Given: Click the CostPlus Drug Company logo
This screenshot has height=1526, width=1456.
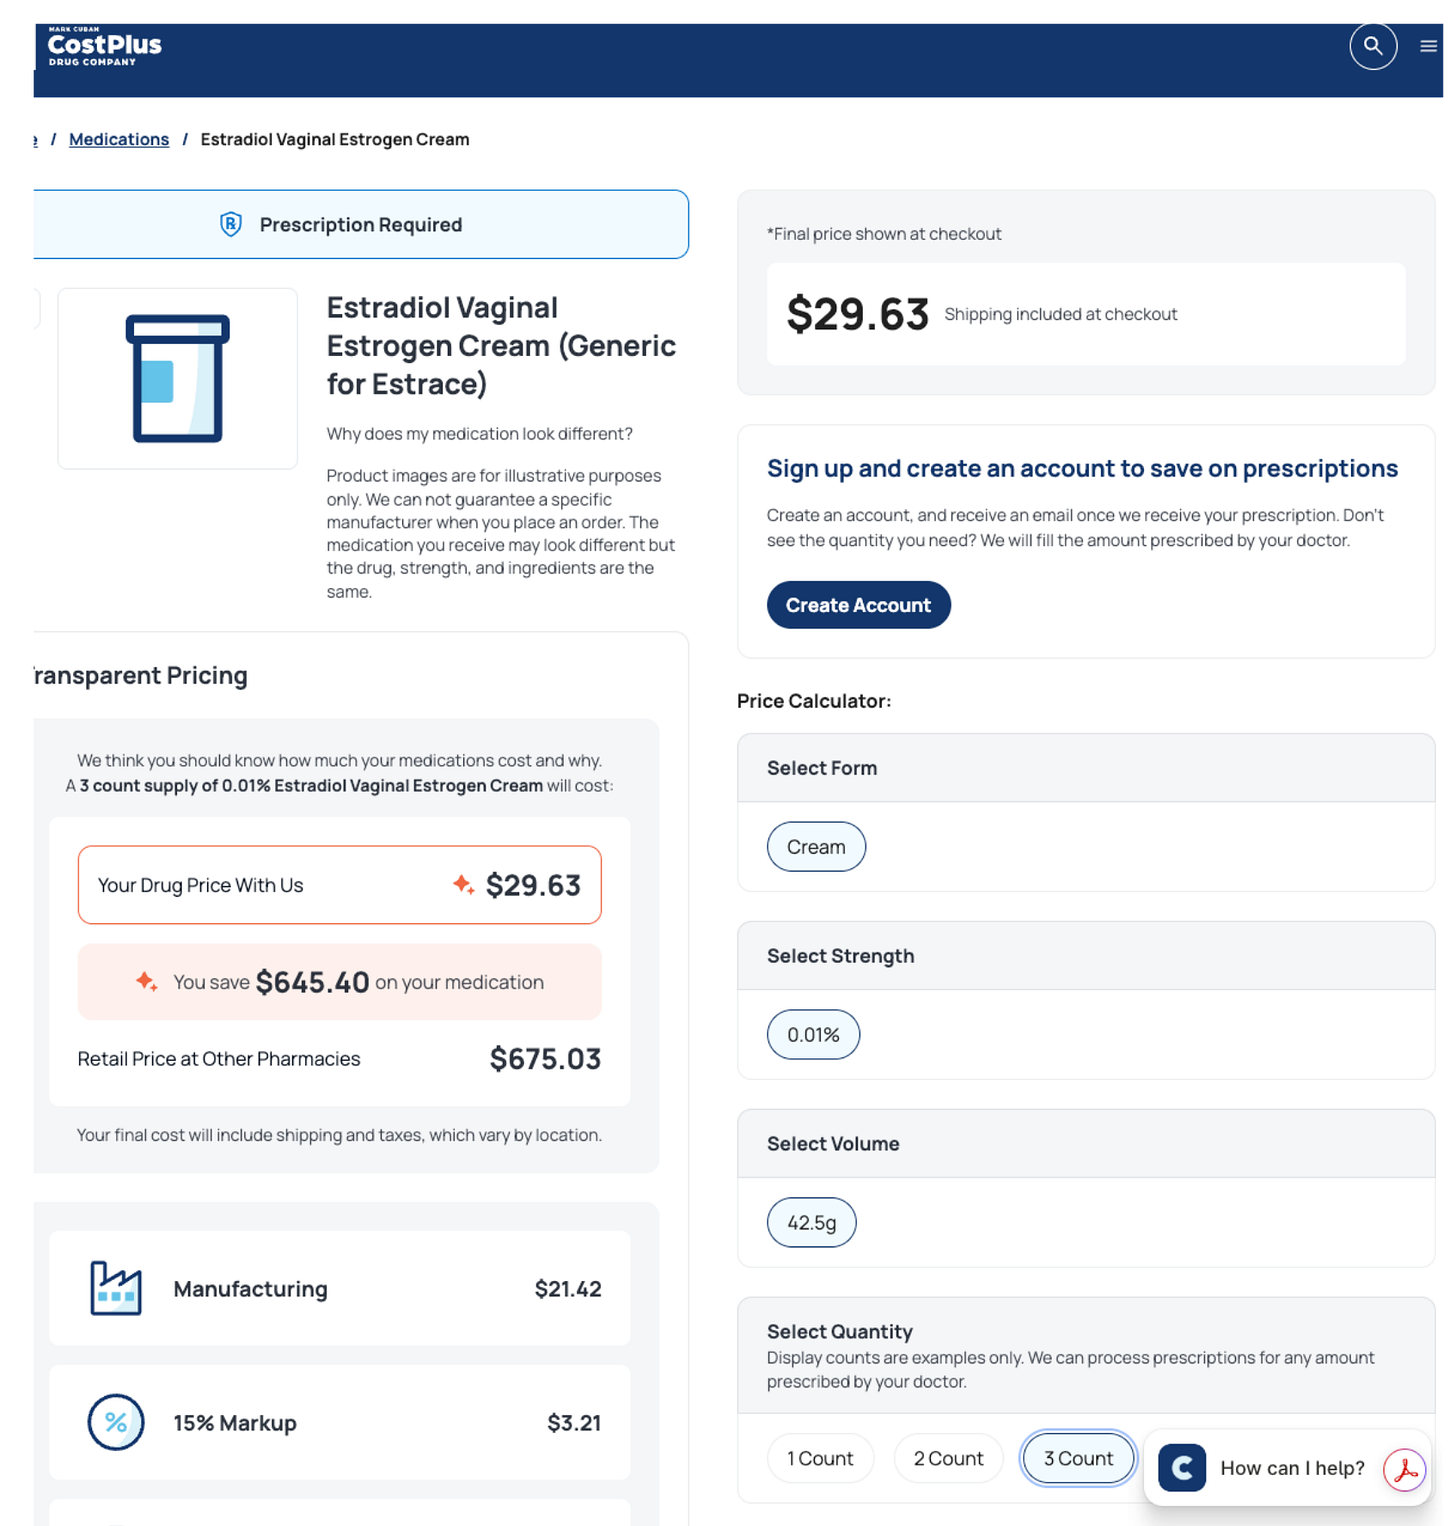Looking at the screenshot, I should pyautogui.click(x=104, y=46).
